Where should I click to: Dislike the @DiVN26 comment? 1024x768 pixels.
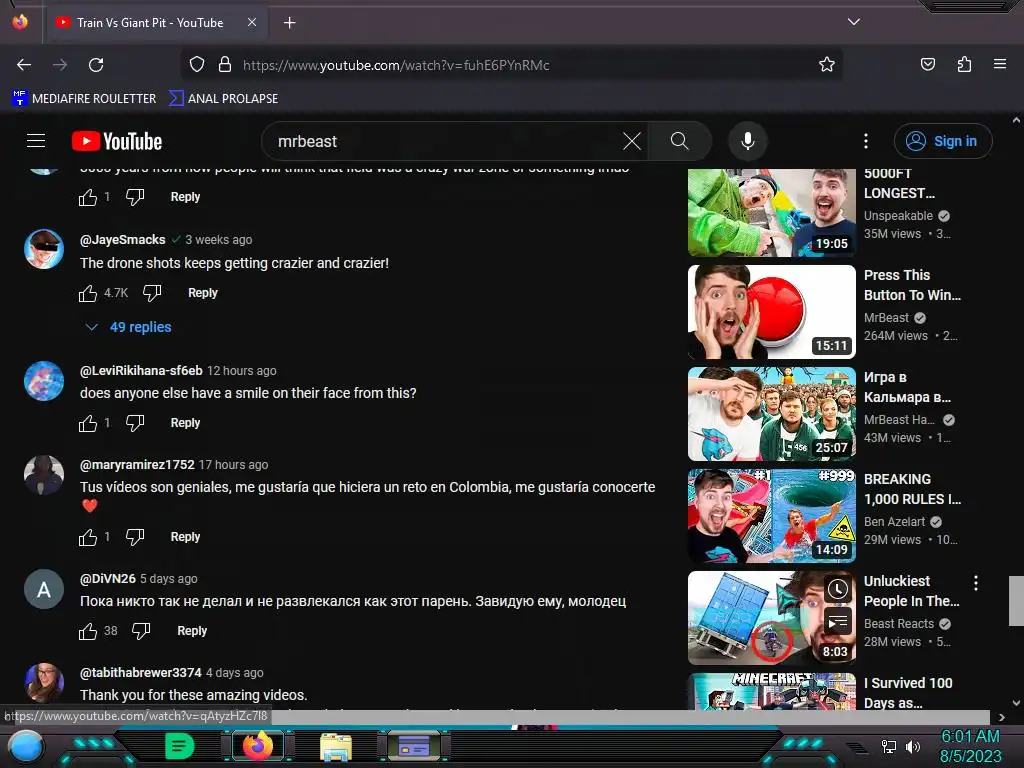(x=141, y=631)
